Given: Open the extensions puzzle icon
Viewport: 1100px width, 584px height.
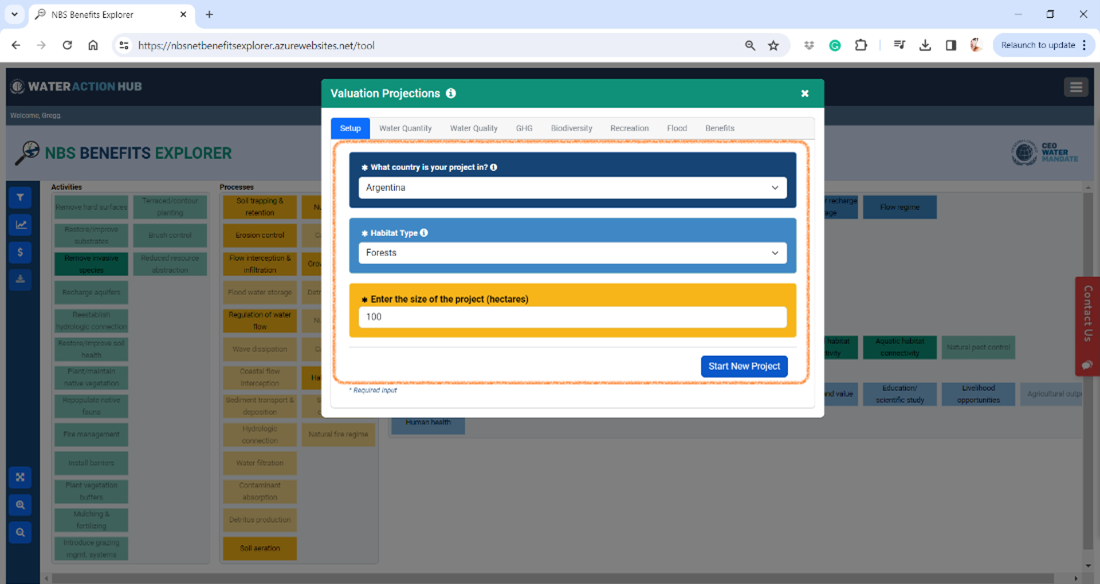Looking at the screenshot, I should tap(861, 45).
